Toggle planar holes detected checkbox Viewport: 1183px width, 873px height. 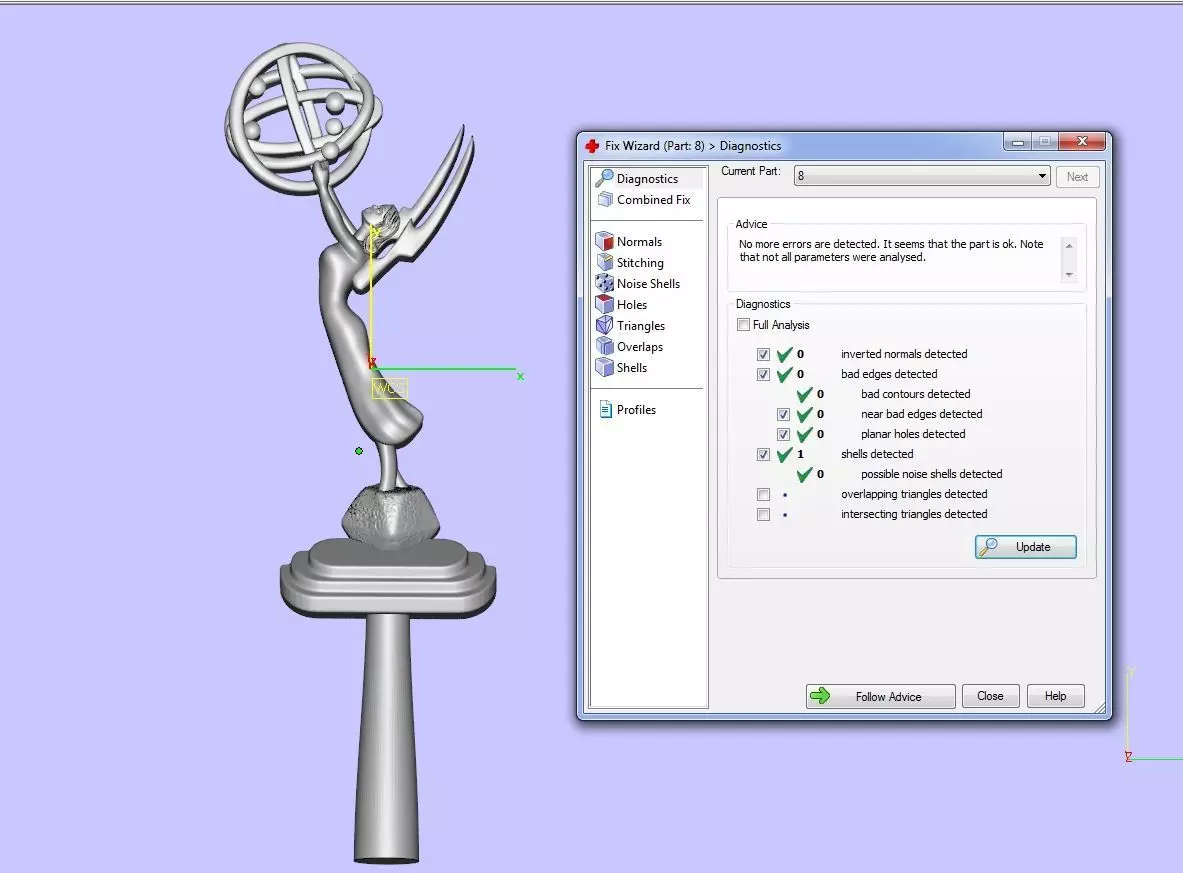click(x=783, y=435)
